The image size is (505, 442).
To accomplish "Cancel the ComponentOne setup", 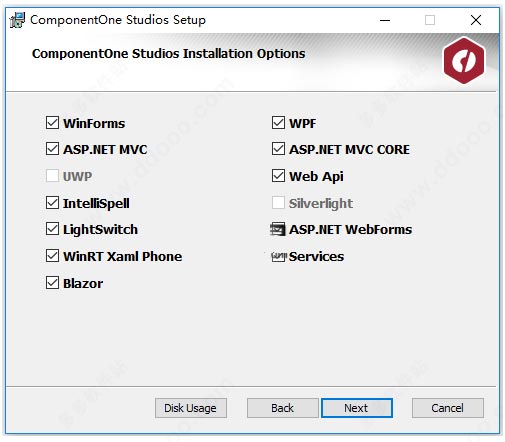I will tap(448, 408).
